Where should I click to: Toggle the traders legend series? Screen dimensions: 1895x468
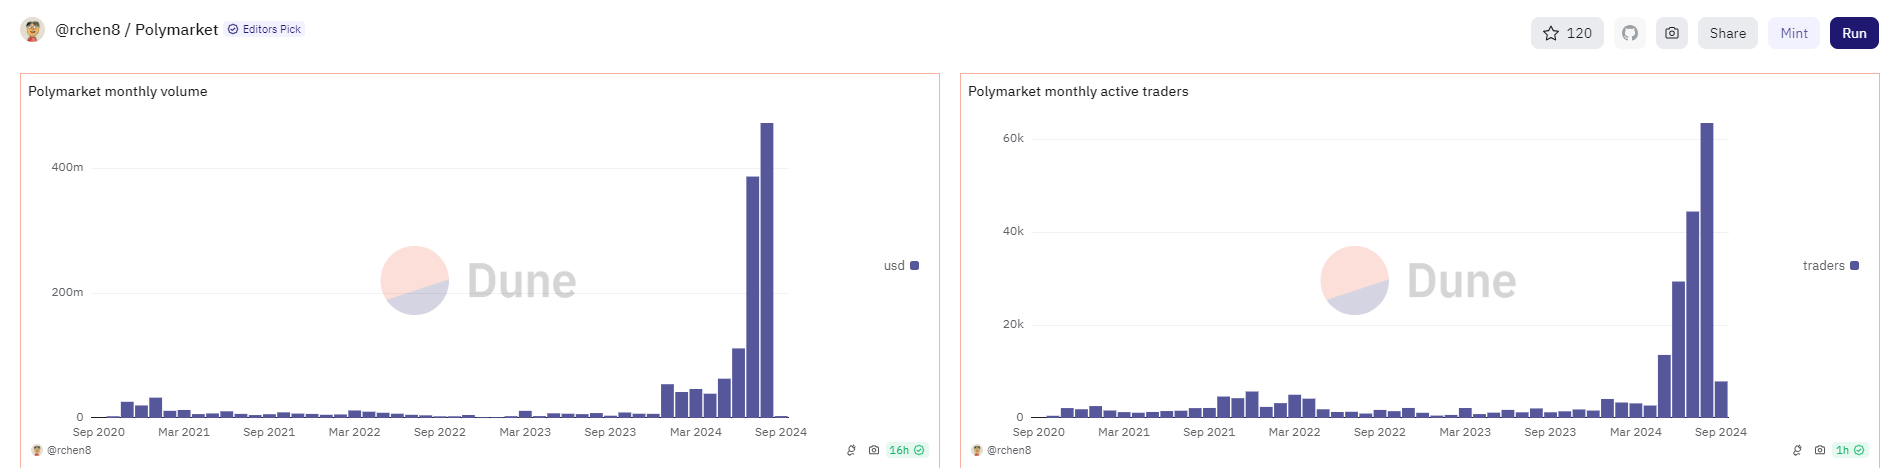[x=1830, y=266]
